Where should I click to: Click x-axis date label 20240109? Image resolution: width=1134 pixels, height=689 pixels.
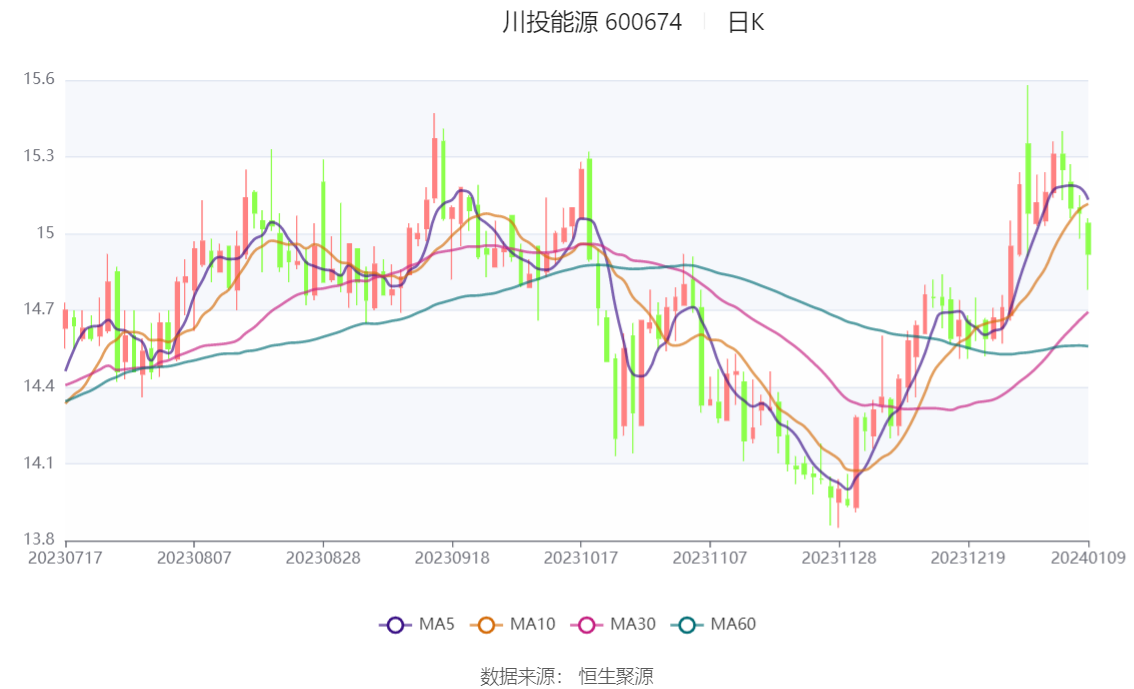[x=1088, y=558]
